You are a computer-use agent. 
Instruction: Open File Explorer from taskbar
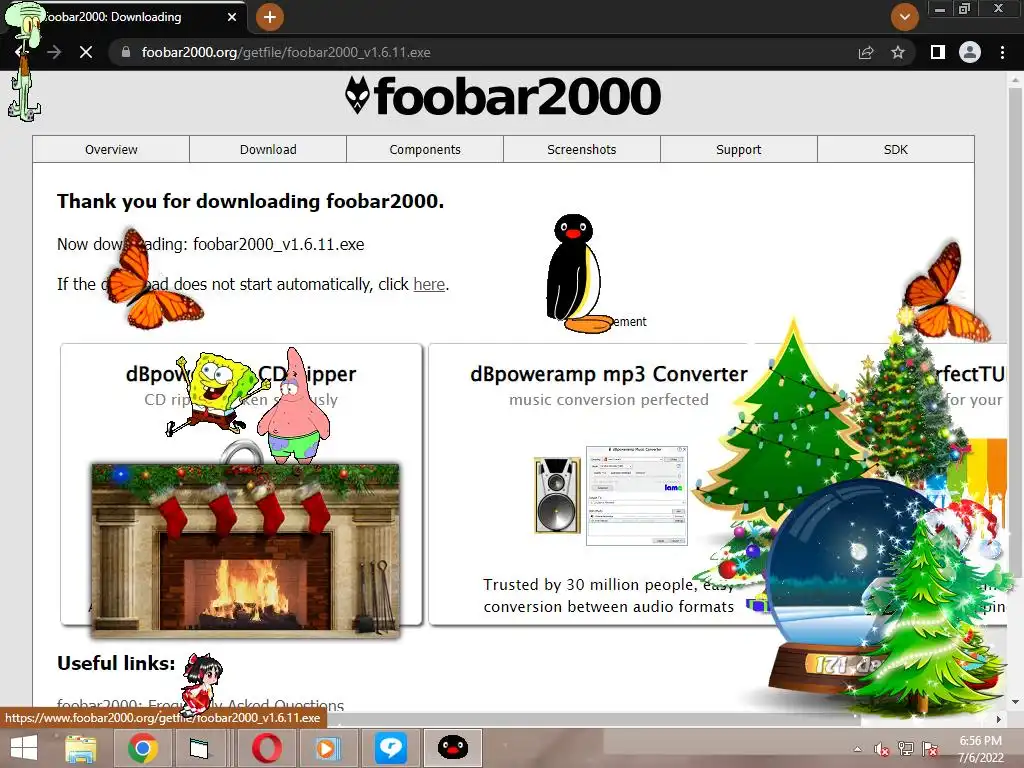(81, 748)
